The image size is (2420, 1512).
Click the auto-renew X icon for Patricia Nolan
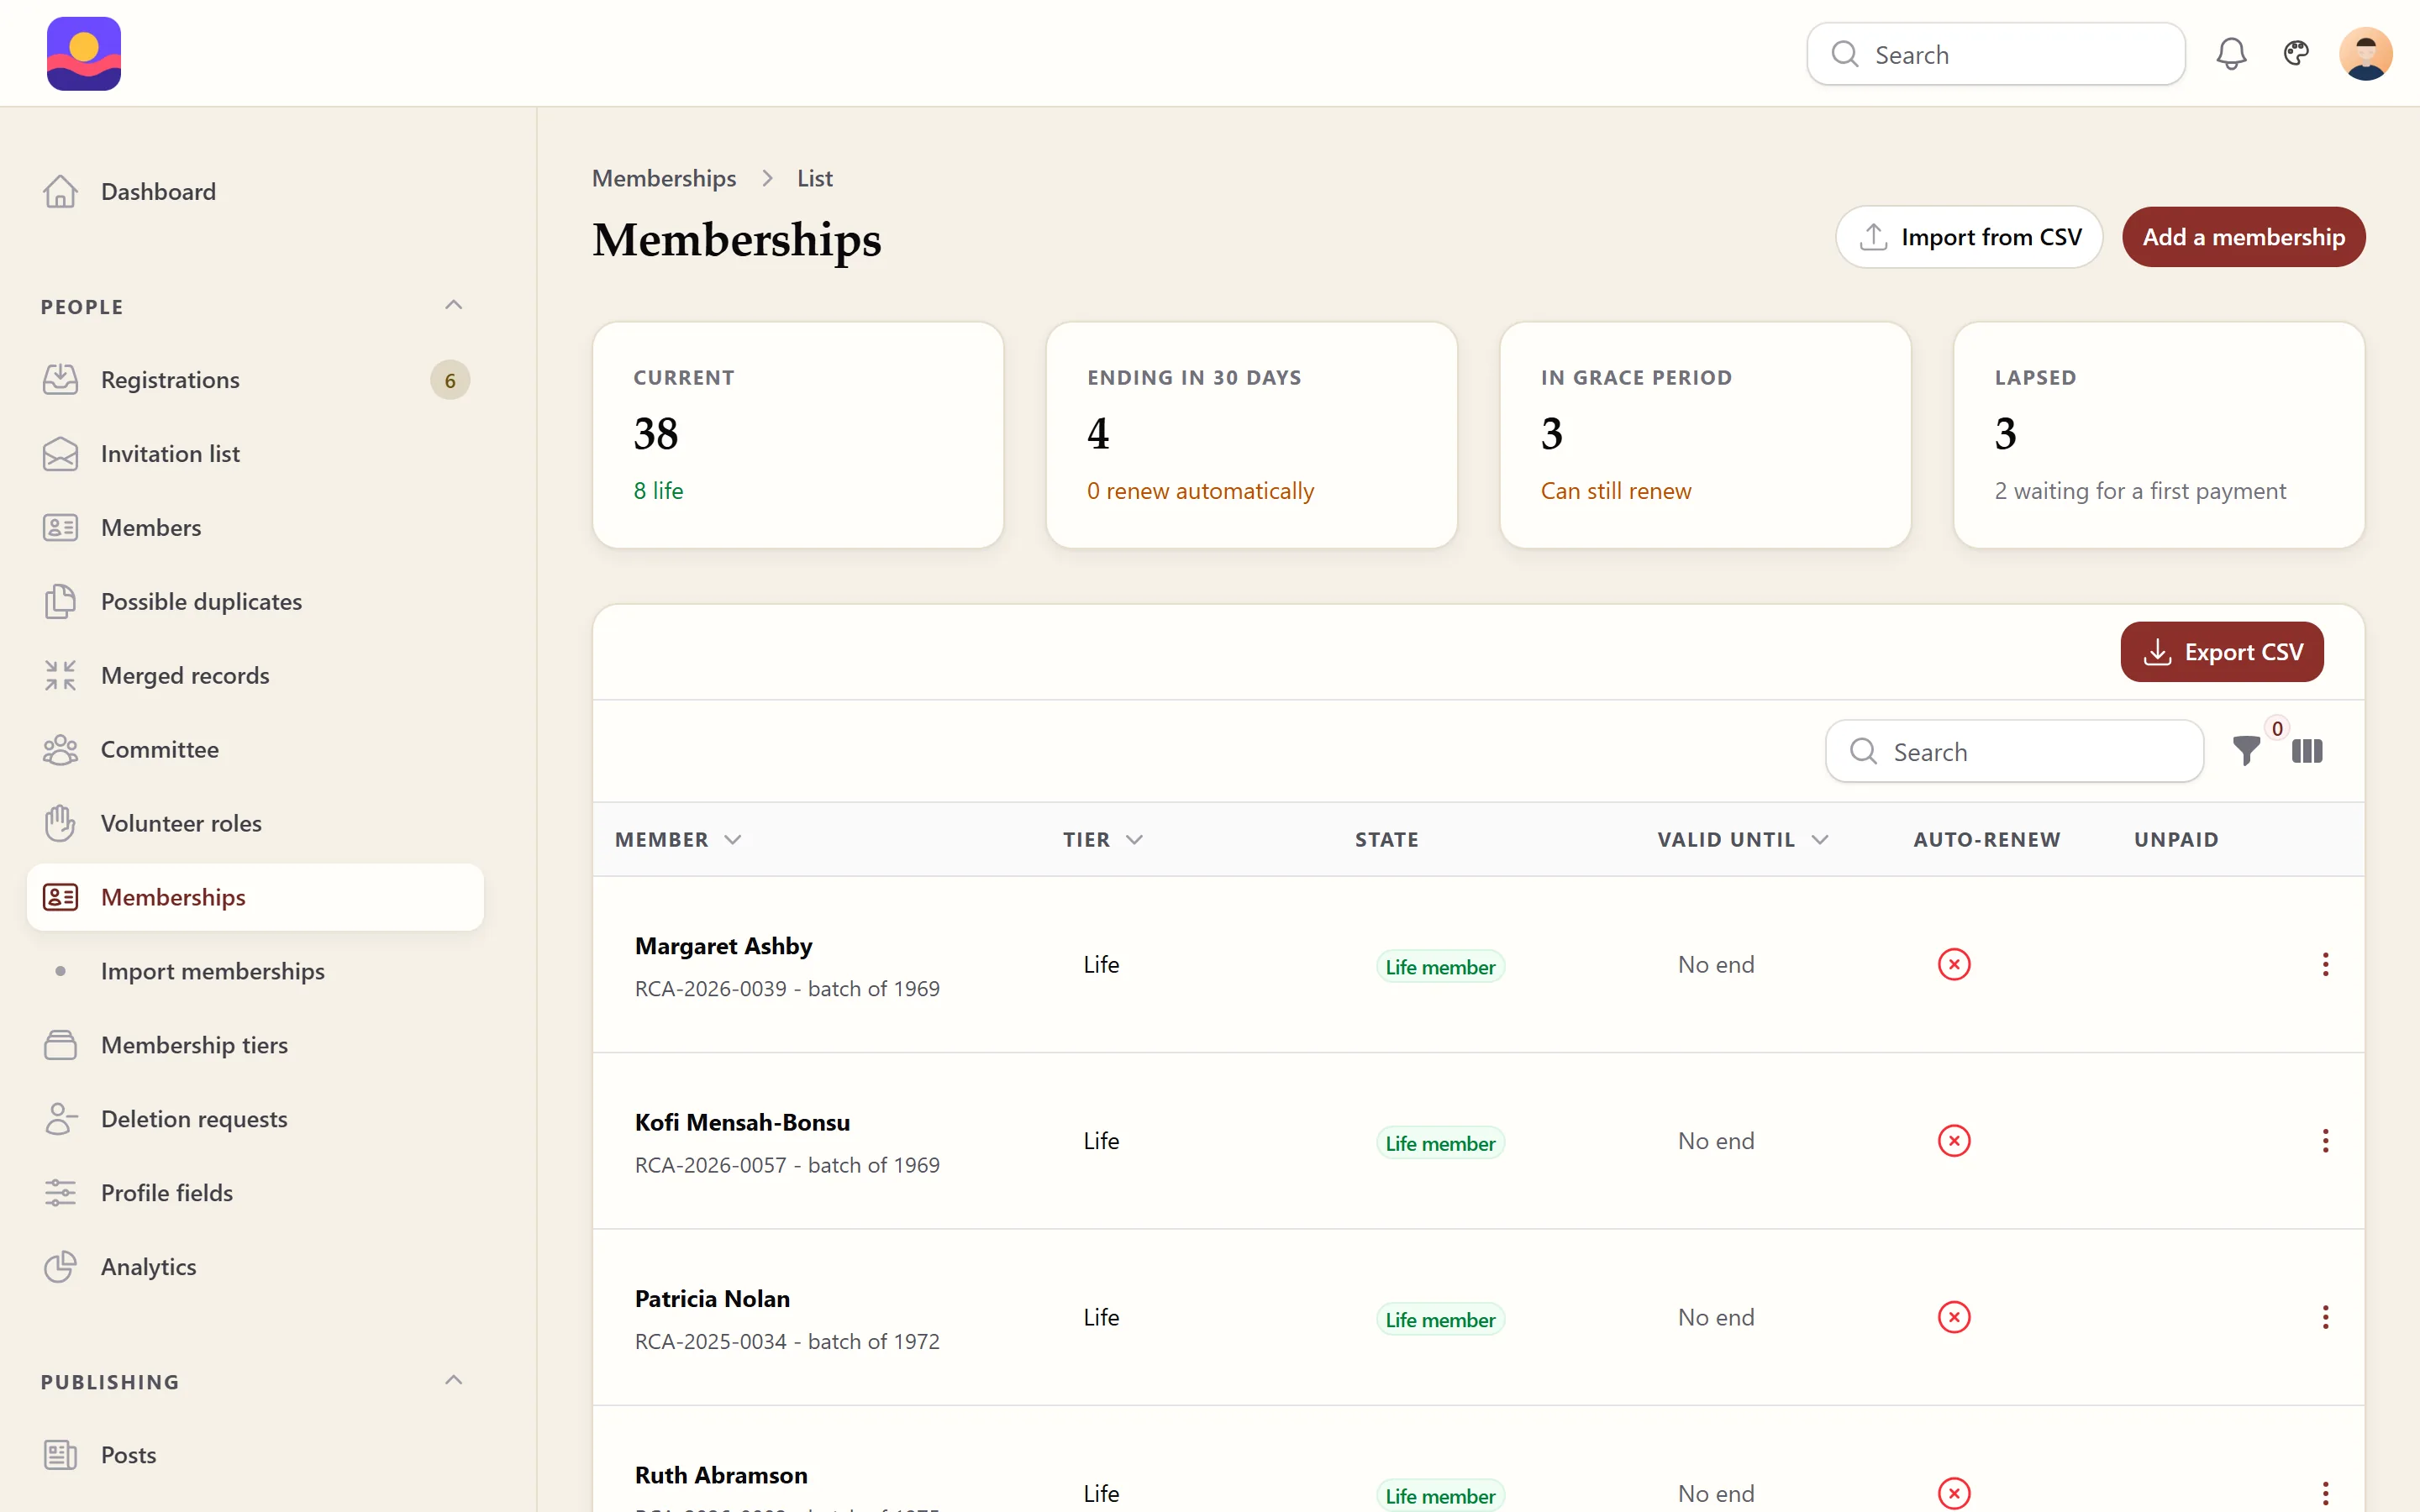pos(1954,1317)
